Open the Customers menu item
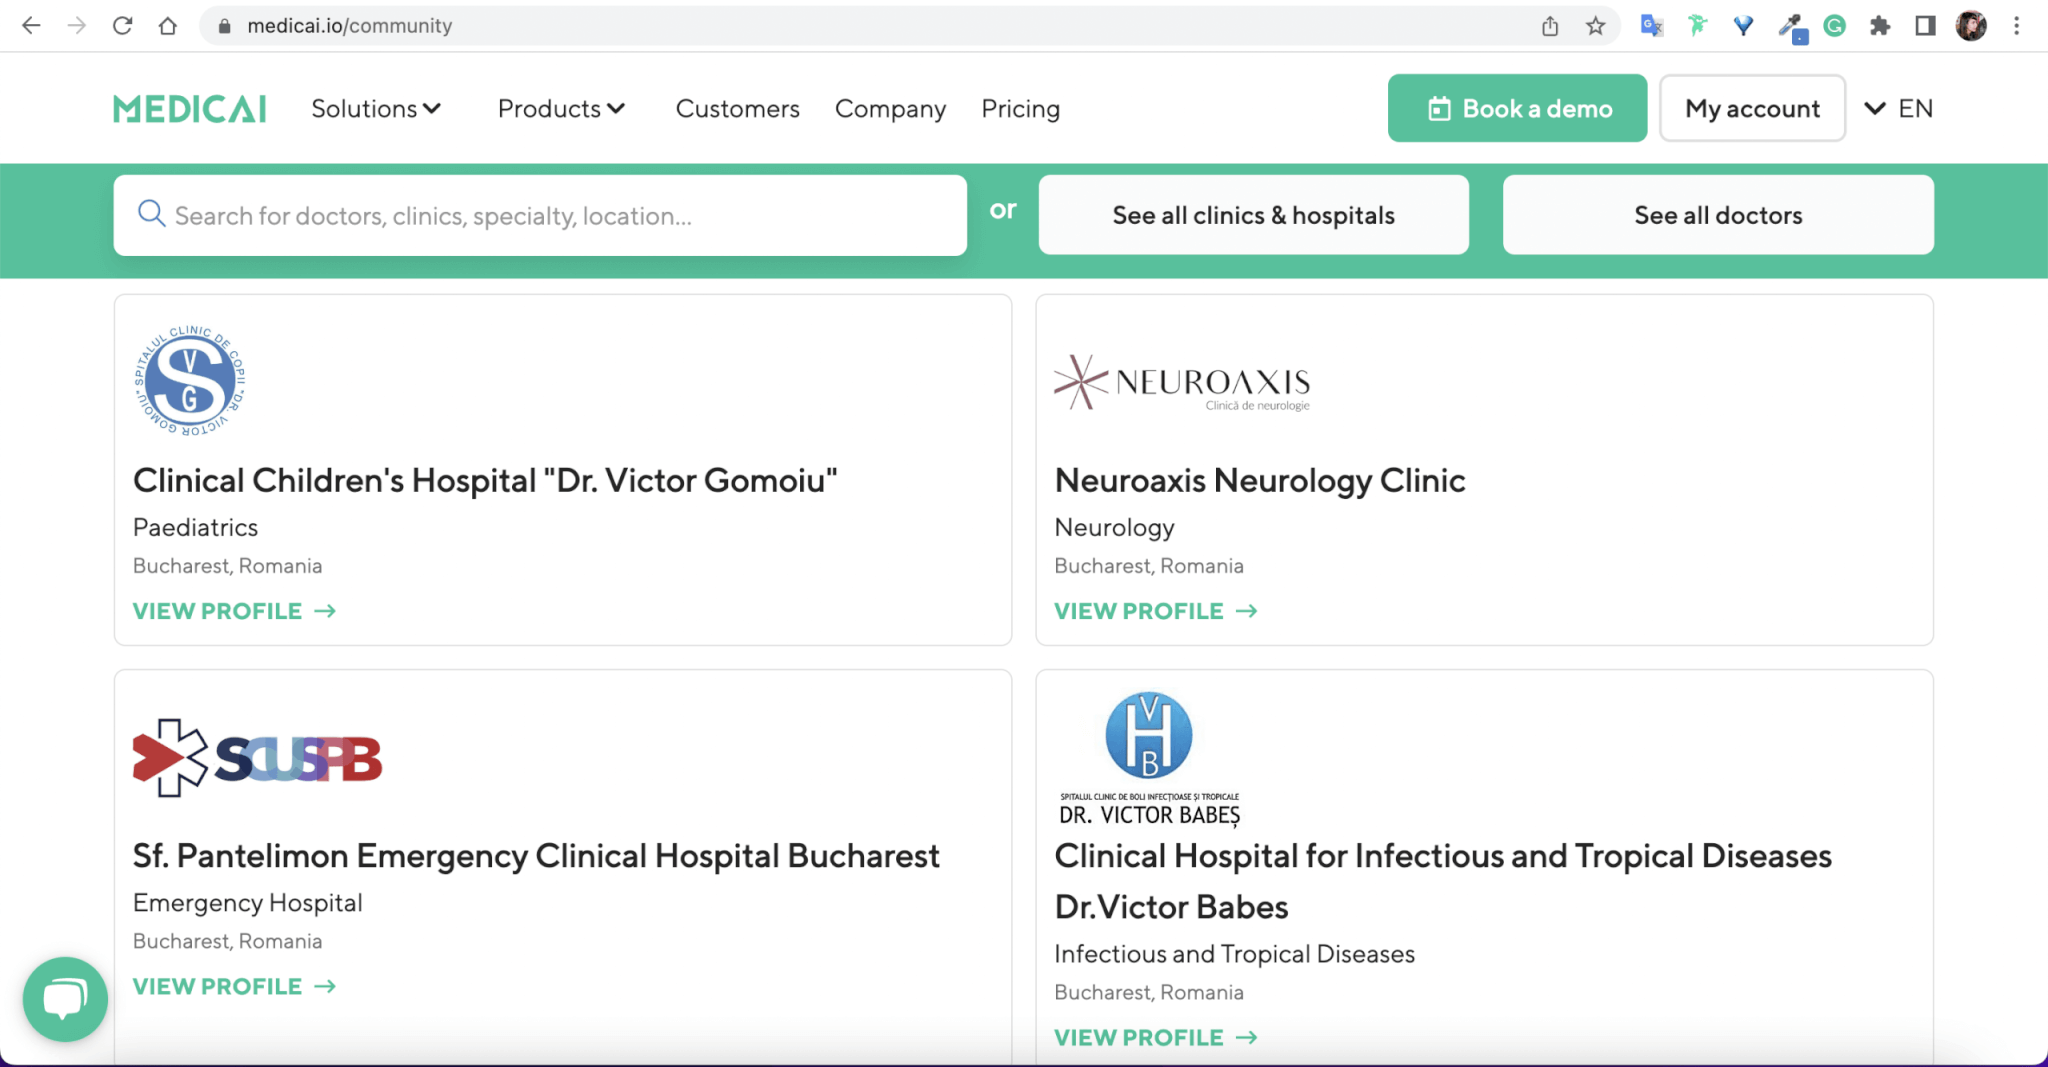 point(737,109)
